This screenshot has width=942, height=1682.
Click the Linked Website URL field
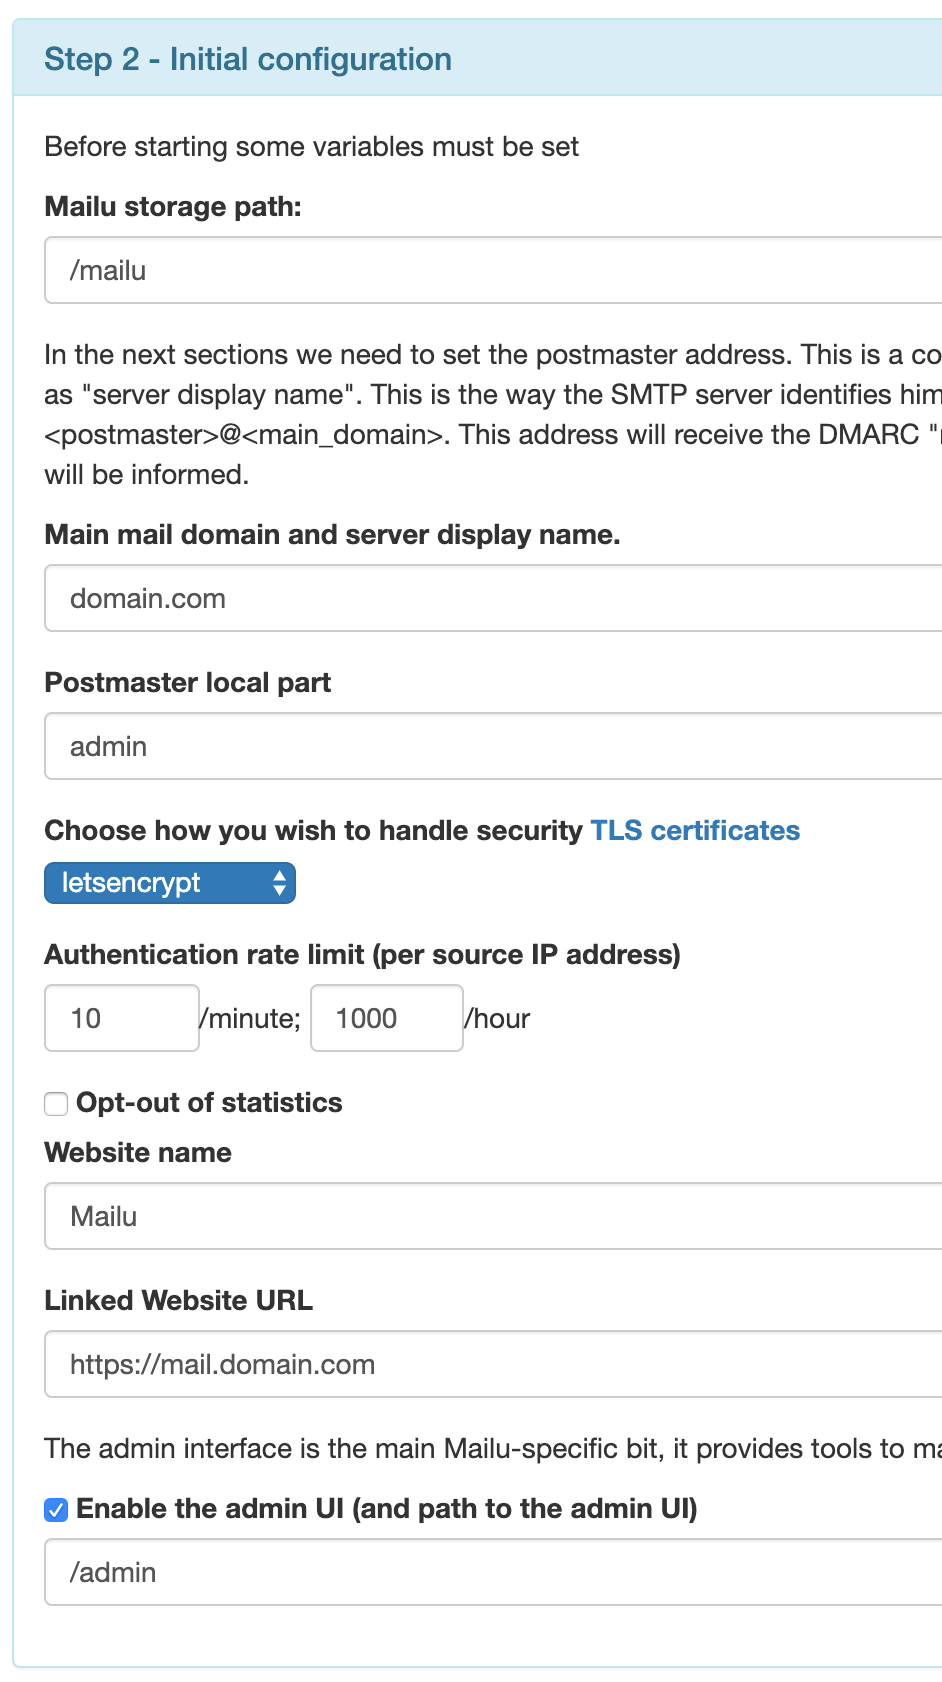pyautogui.click(x=494, y=1364)
